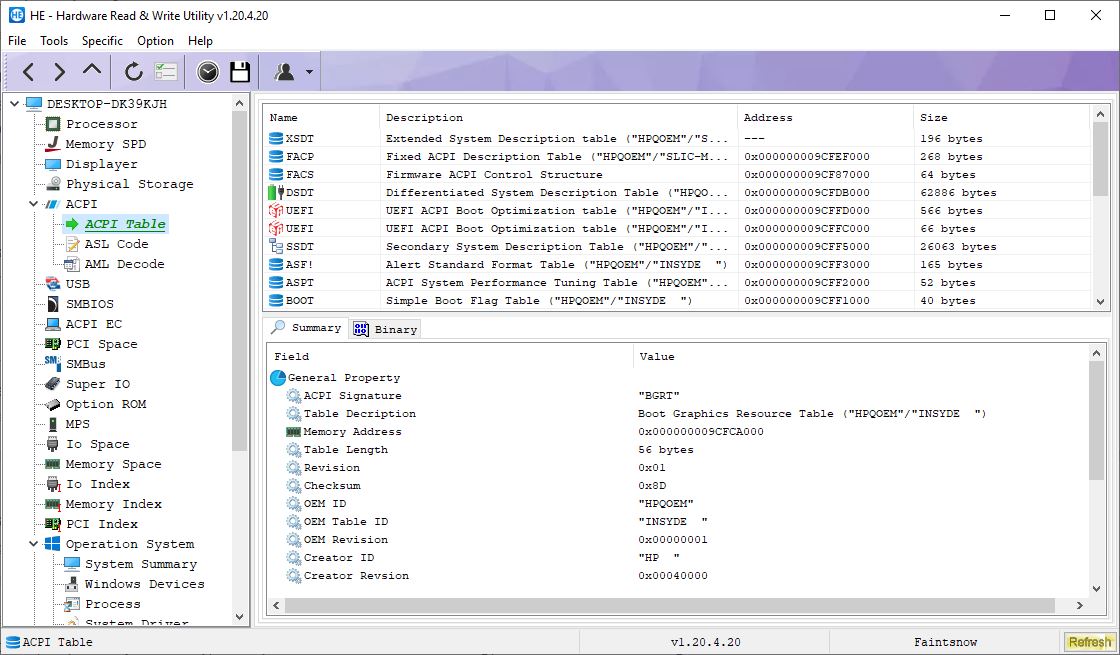This screenshot has width=1120, height=655.
Task: Select the DSDT table row
Action: [x=300, y=193]
